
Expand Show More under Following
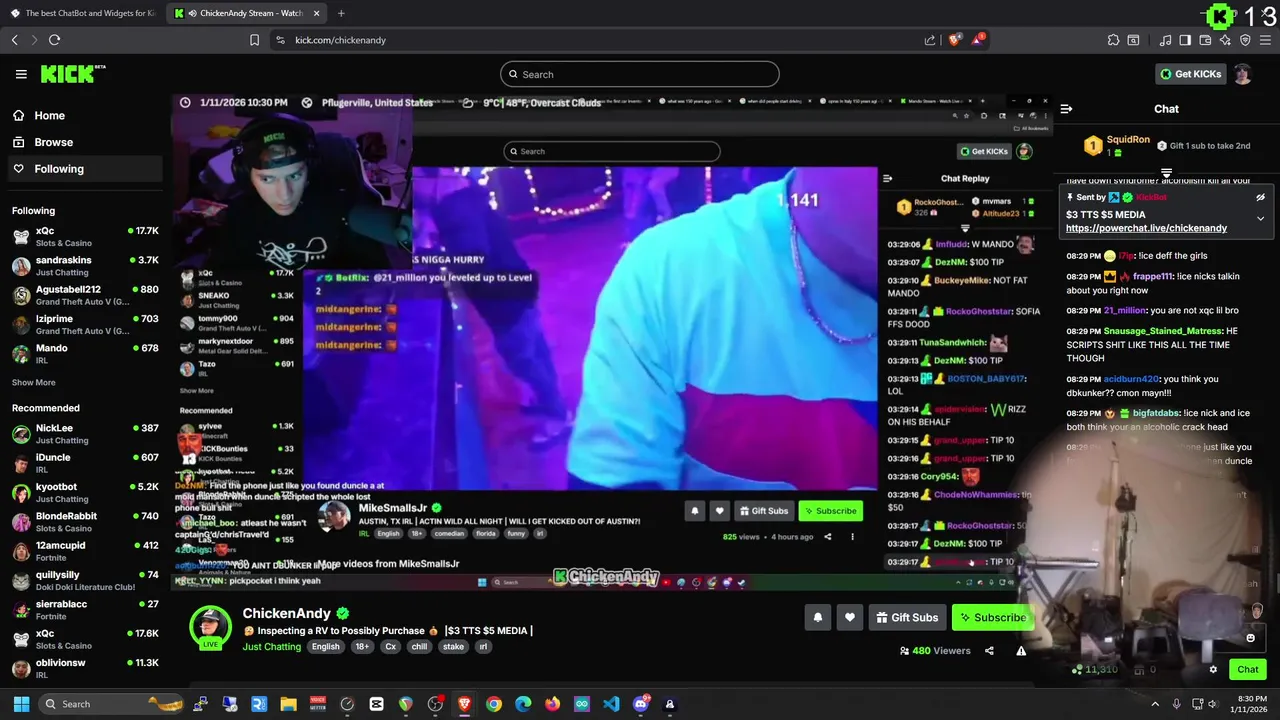[34, 382]
